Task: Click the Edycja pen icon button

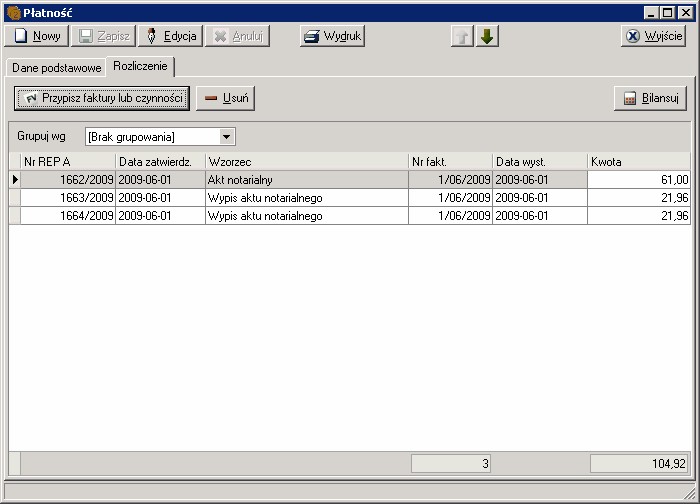Action: (x=170, y=36)
